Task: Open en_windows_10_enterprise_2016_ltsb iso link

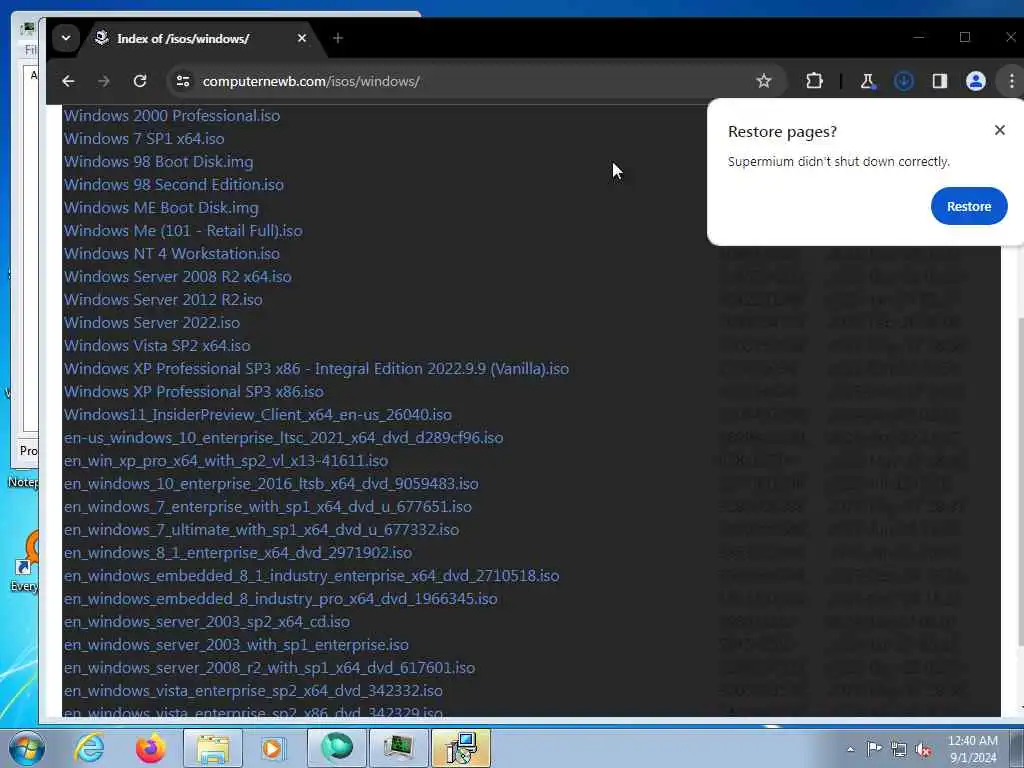Action: point(271,483)
